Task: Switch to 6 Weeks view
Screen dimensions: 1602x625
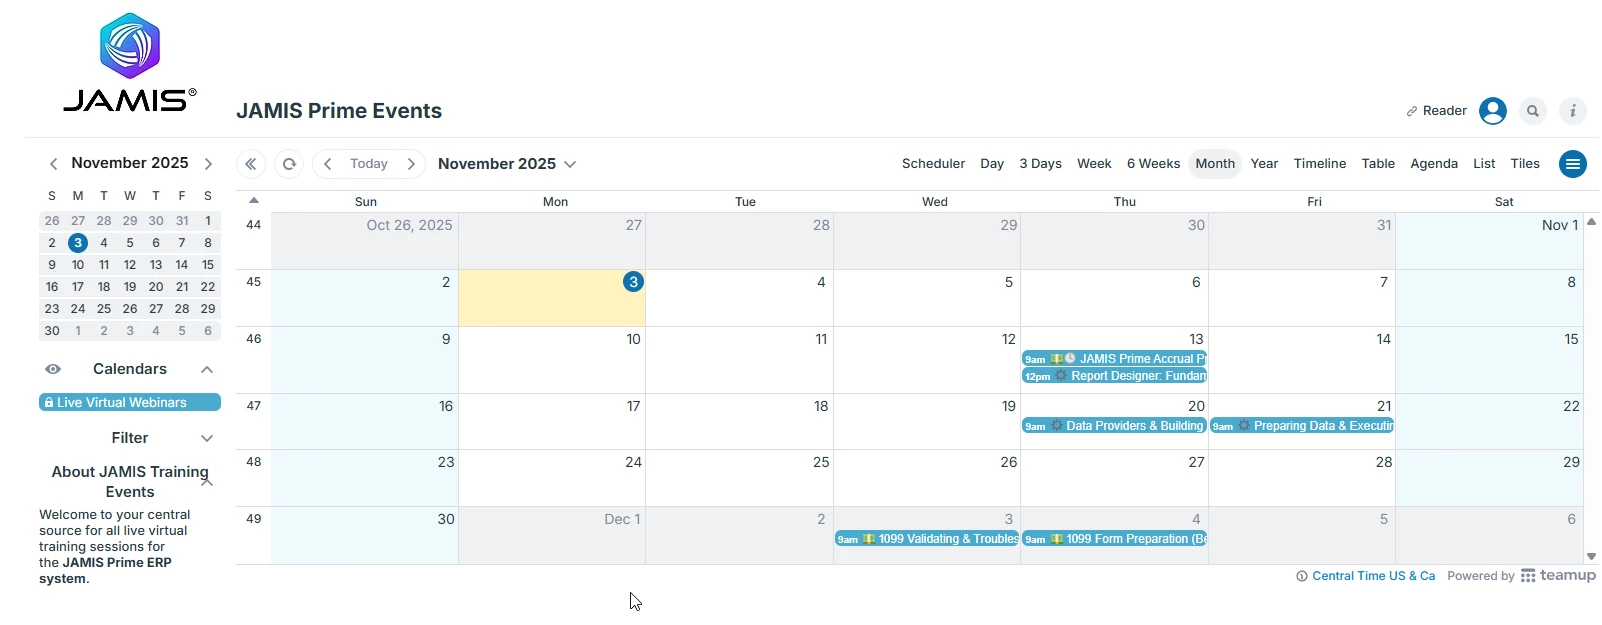Action: pos(1153,164)
